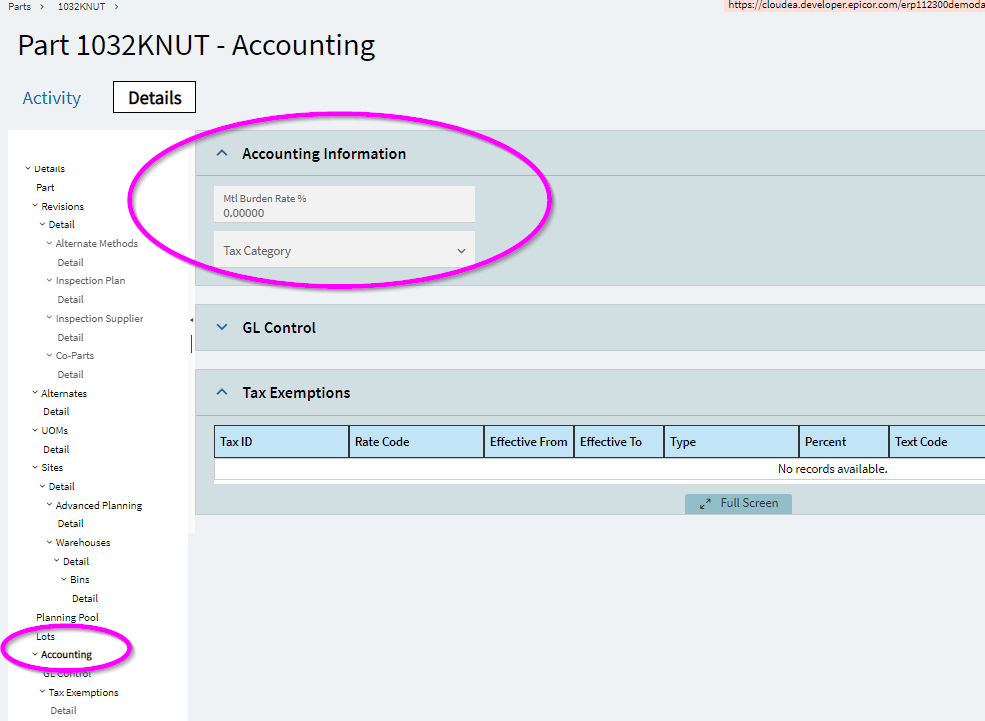The height and width of the screenshot is (721, 985).
Task: Click the Mtl Burden Rate % field
Action: click(344, 205)
